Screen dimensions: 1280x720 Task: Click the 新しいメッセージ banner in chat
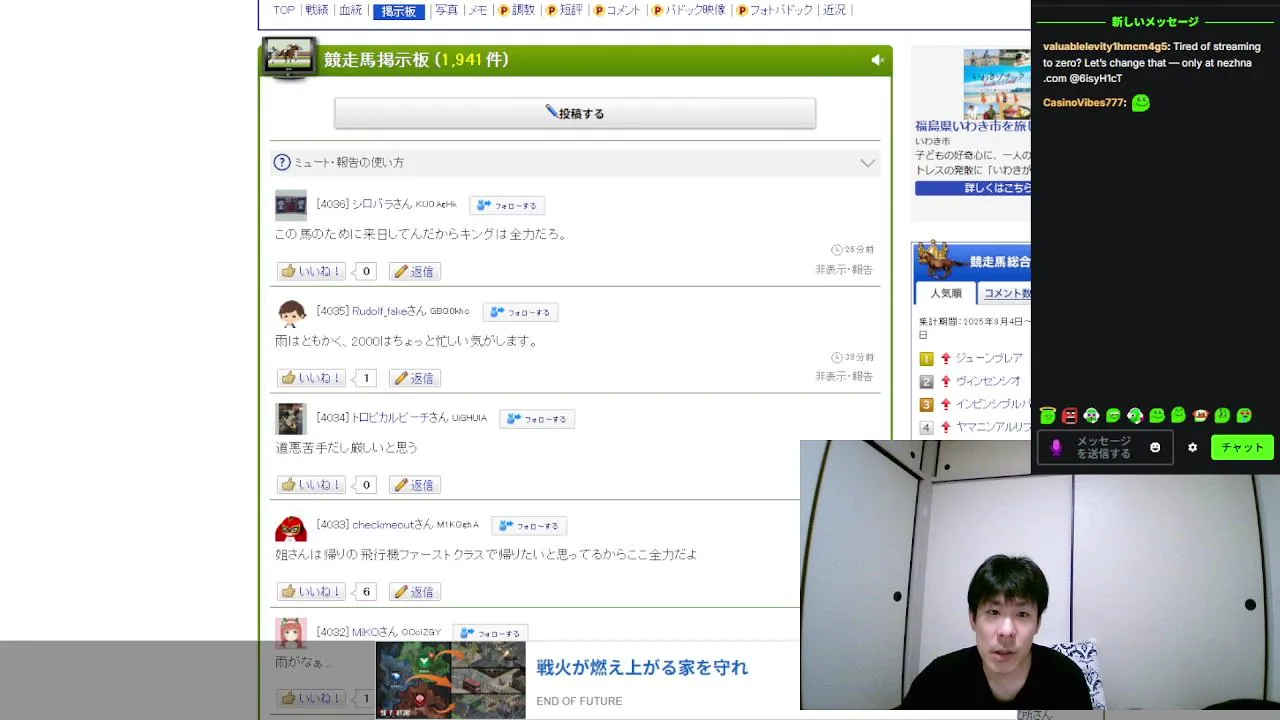click(1155, 22)
